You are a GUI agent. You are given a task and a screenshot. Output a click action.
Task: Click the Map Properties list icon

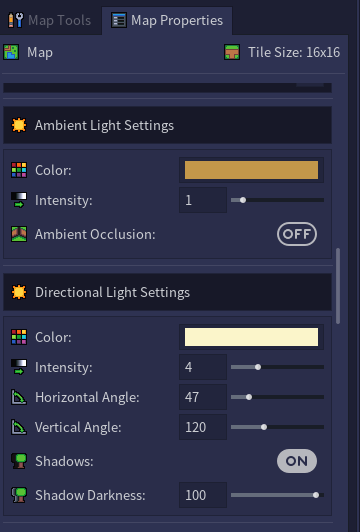[x=119, y=20]
